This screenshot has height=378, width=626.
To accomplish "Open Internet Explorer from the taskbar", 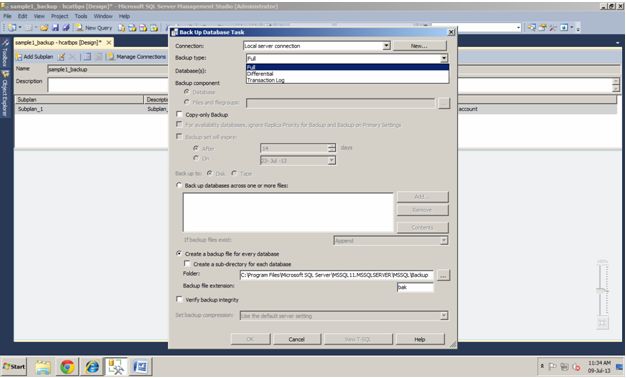I will pyautogui.click(x=92, y=366).
